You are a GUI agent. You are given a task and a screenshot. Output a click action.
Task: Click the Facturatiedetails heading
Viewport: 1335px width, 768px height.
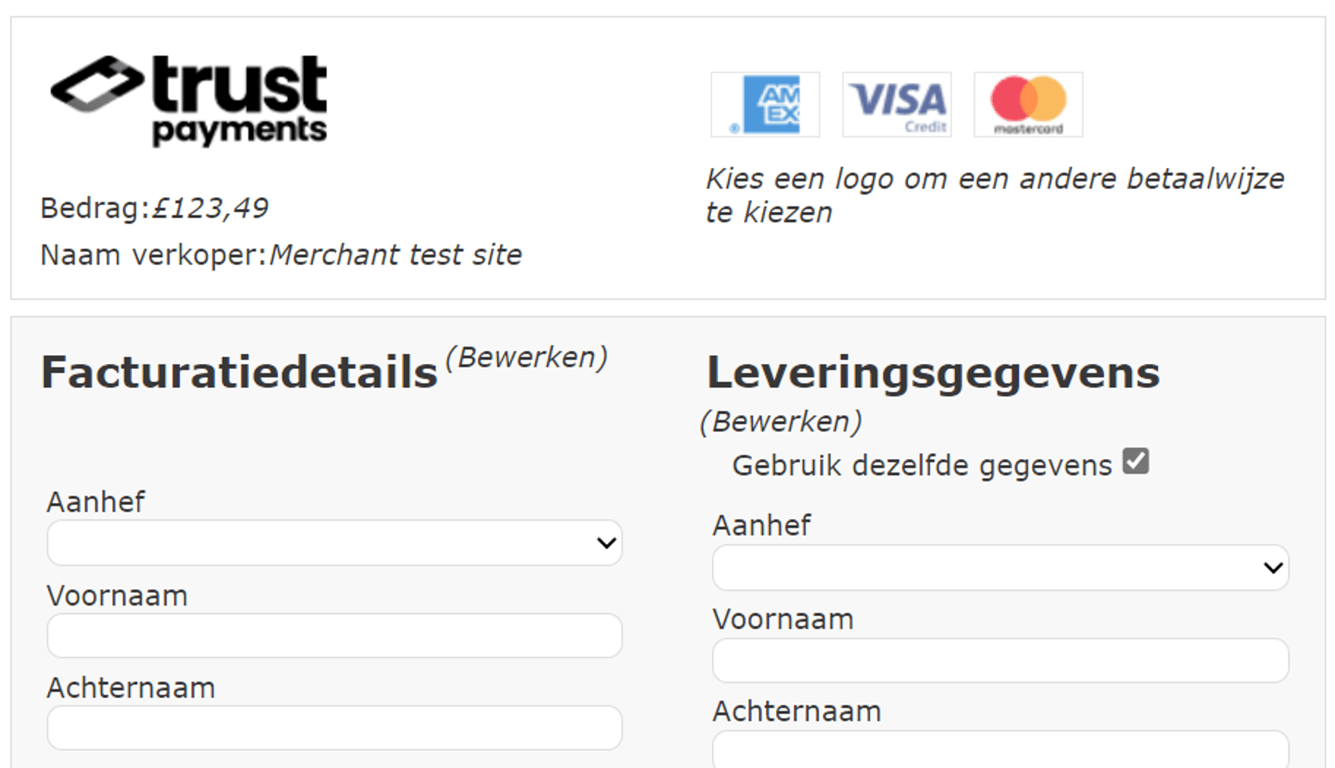click(240, 373)
